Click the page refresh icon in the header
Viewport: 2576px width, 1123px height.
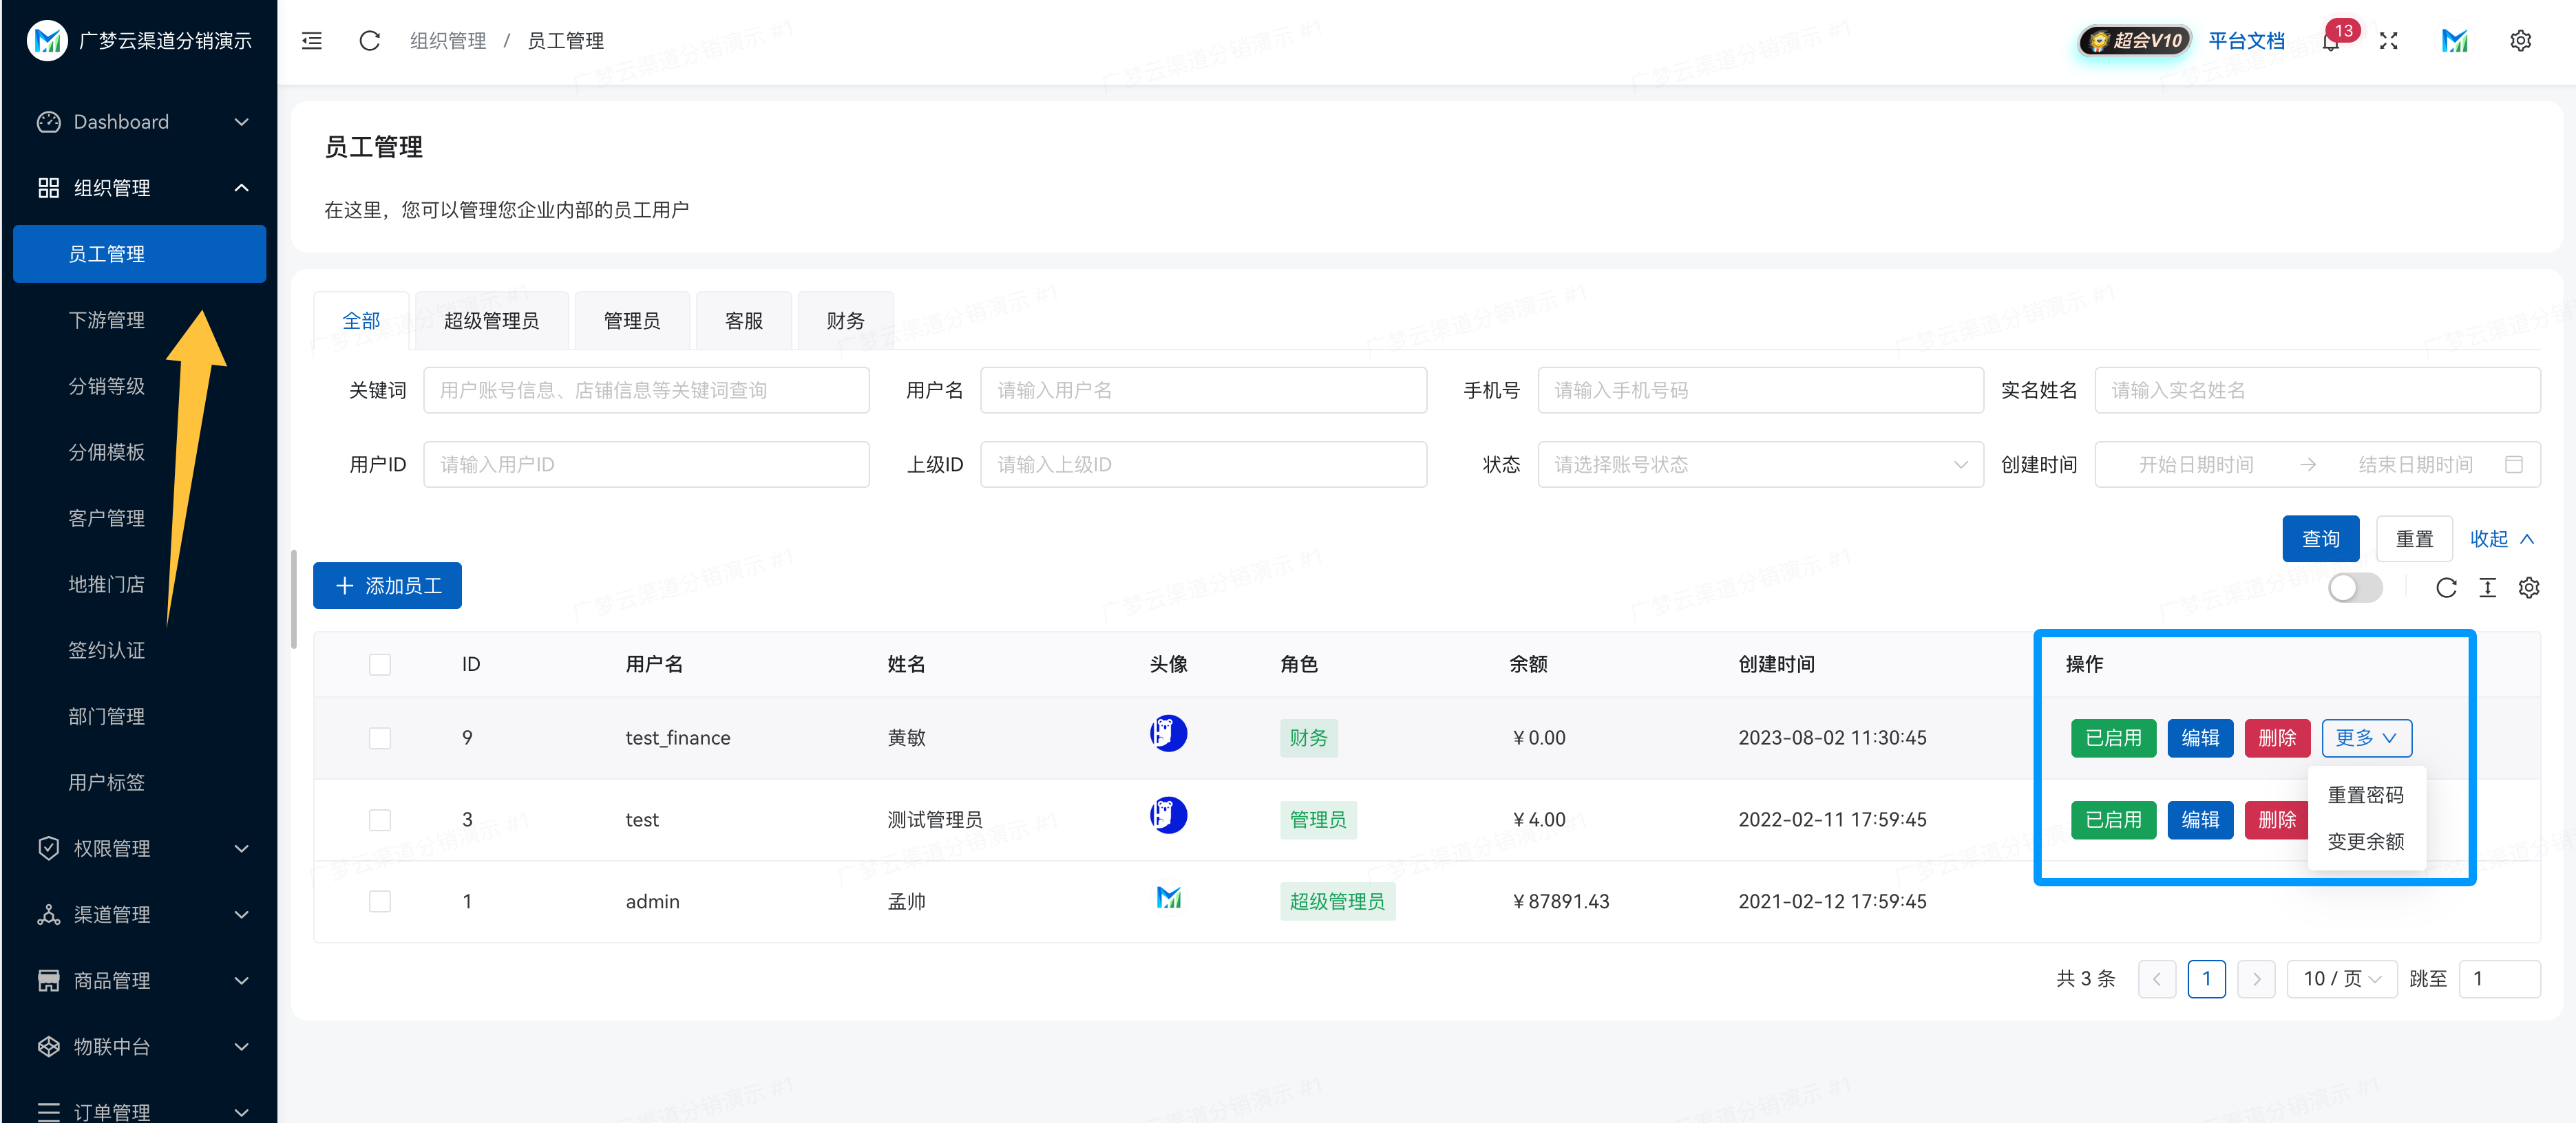369,41
